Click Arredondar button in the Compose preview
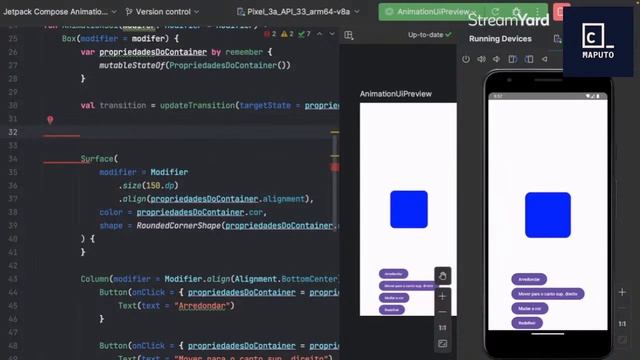Image resolution: width=640 pixels, height=360 pixels. (393, 274)
